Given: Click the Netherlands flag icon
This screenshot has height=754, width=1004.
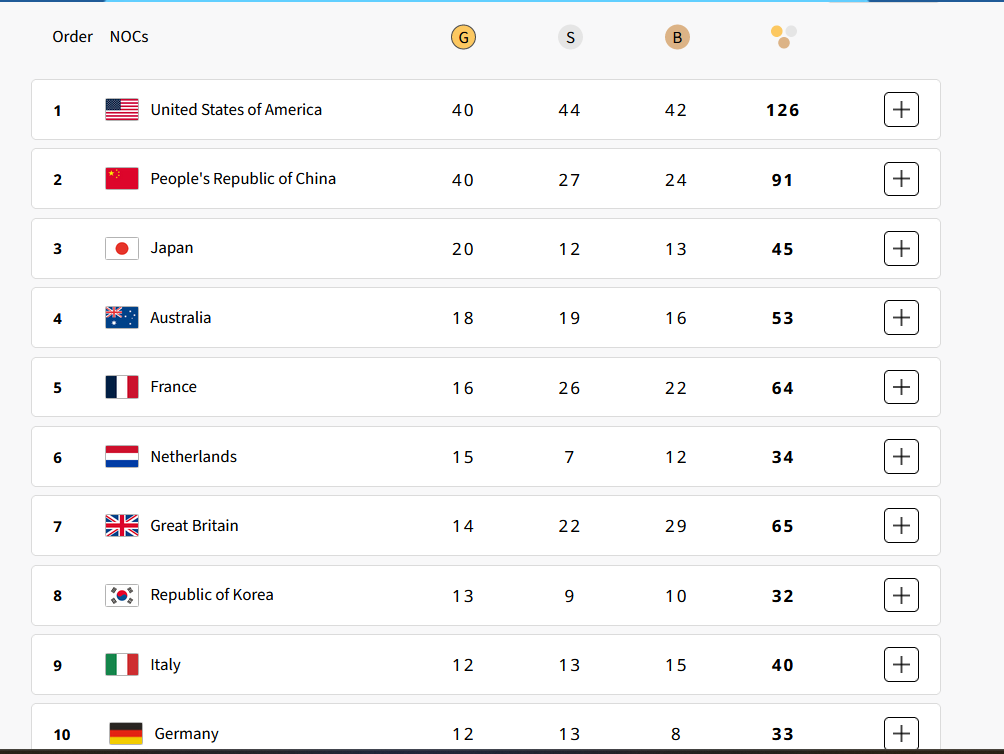Looking at the screenshot, I should pyautogui.click(x=122, y=457).
